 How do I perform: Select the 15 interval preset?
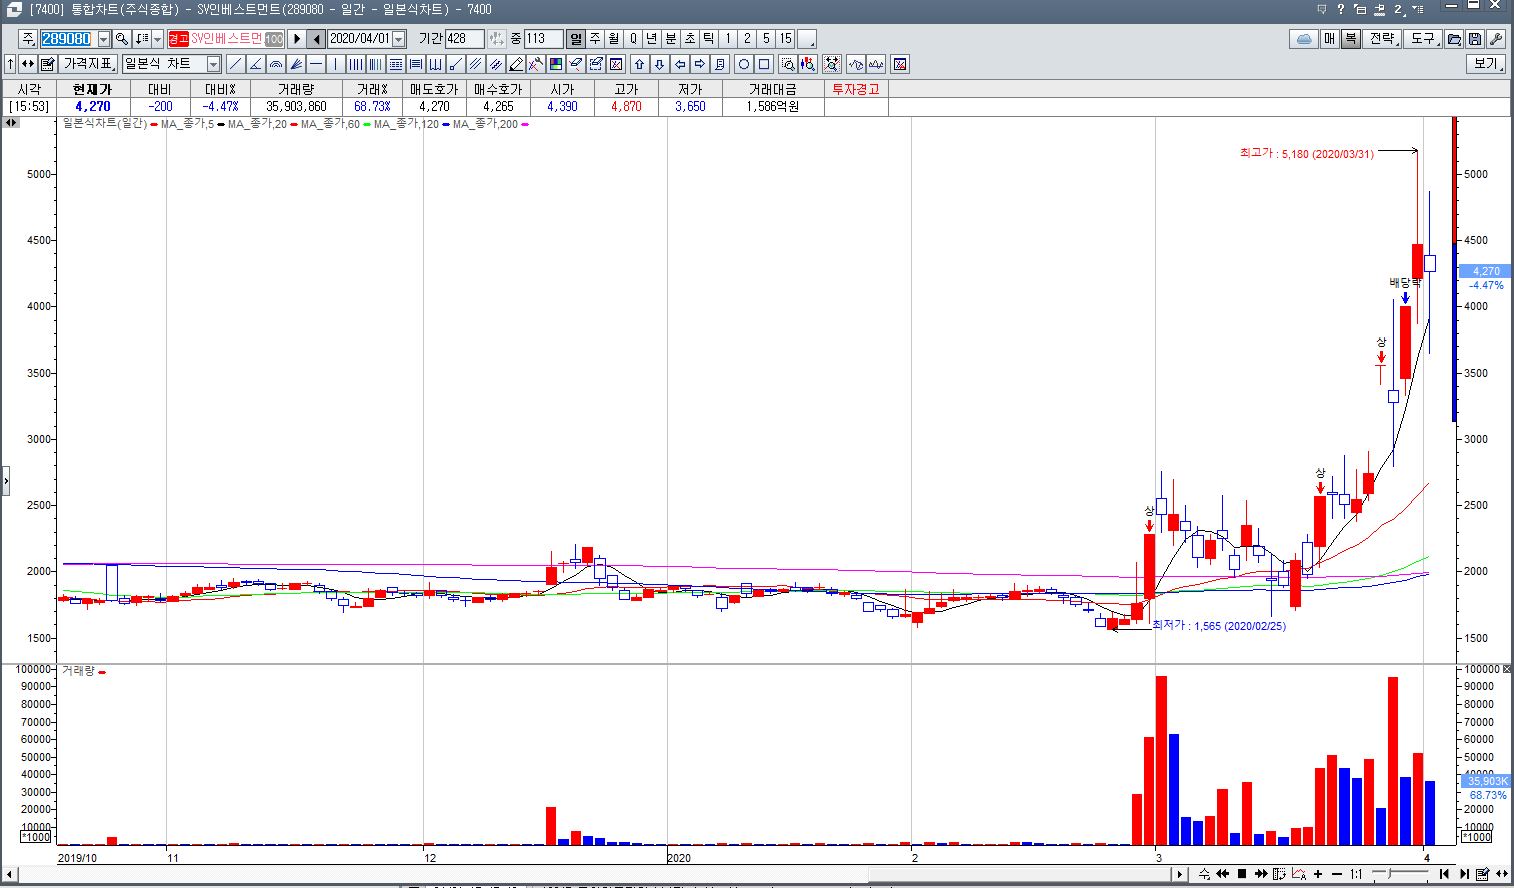[786, 39]
